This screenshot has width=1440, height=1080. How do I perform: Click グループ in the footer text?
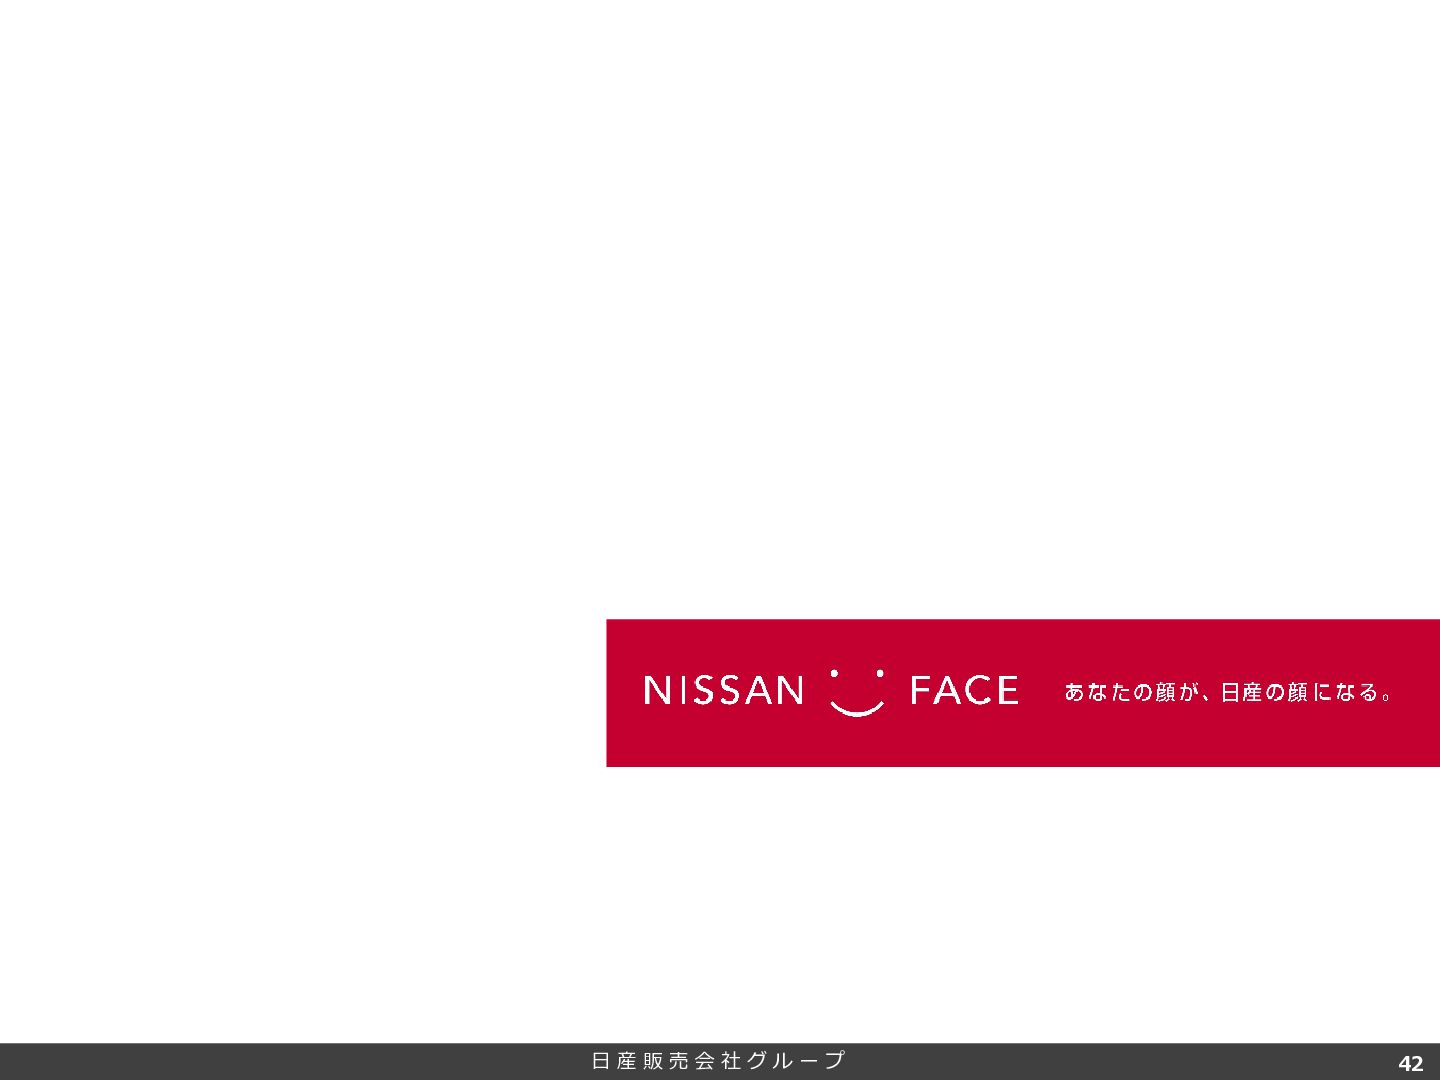[x=796, y=1061]
